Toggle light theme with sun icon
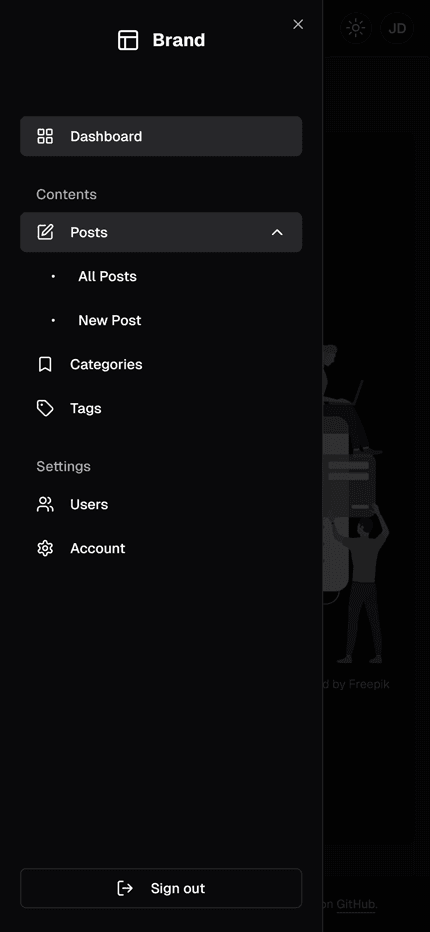This screenshot has height=932, width=430. (356, 28)
